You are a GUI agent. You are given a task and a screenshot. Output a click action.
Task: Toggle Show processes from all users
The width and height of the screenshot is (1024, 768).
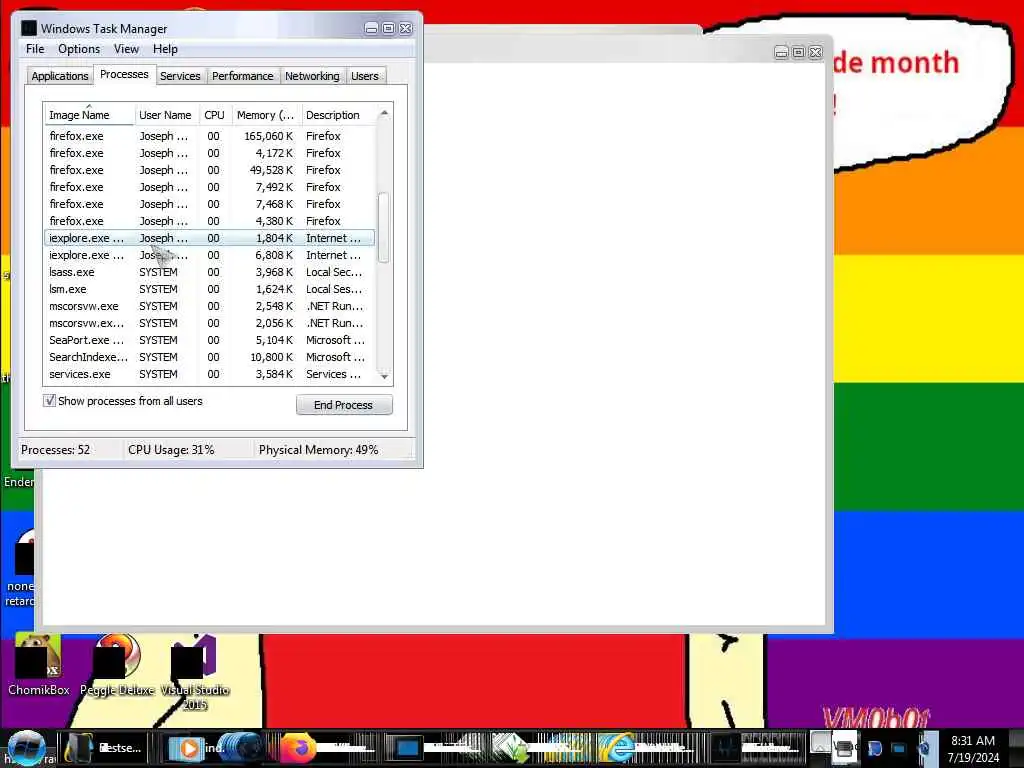tap(50, 401)
